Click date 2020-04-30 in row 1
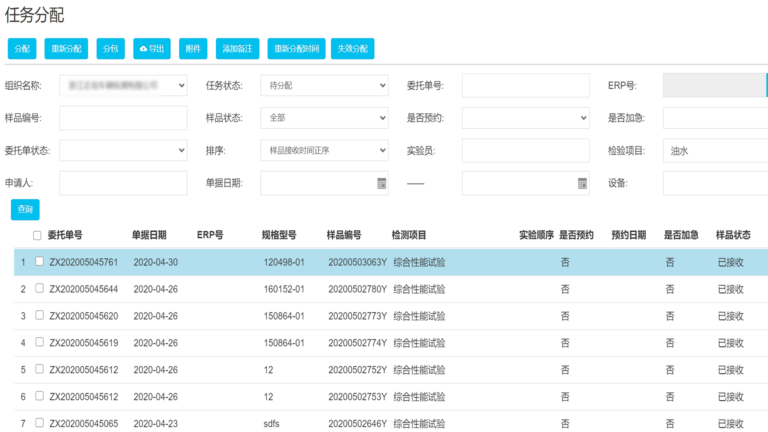The width and height of the screenshot is (768, 432). tap(156, 263)
